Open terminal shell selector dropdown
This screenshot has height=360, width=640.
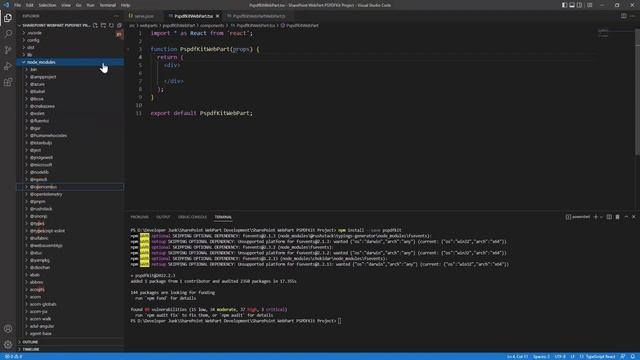(602, 217)
